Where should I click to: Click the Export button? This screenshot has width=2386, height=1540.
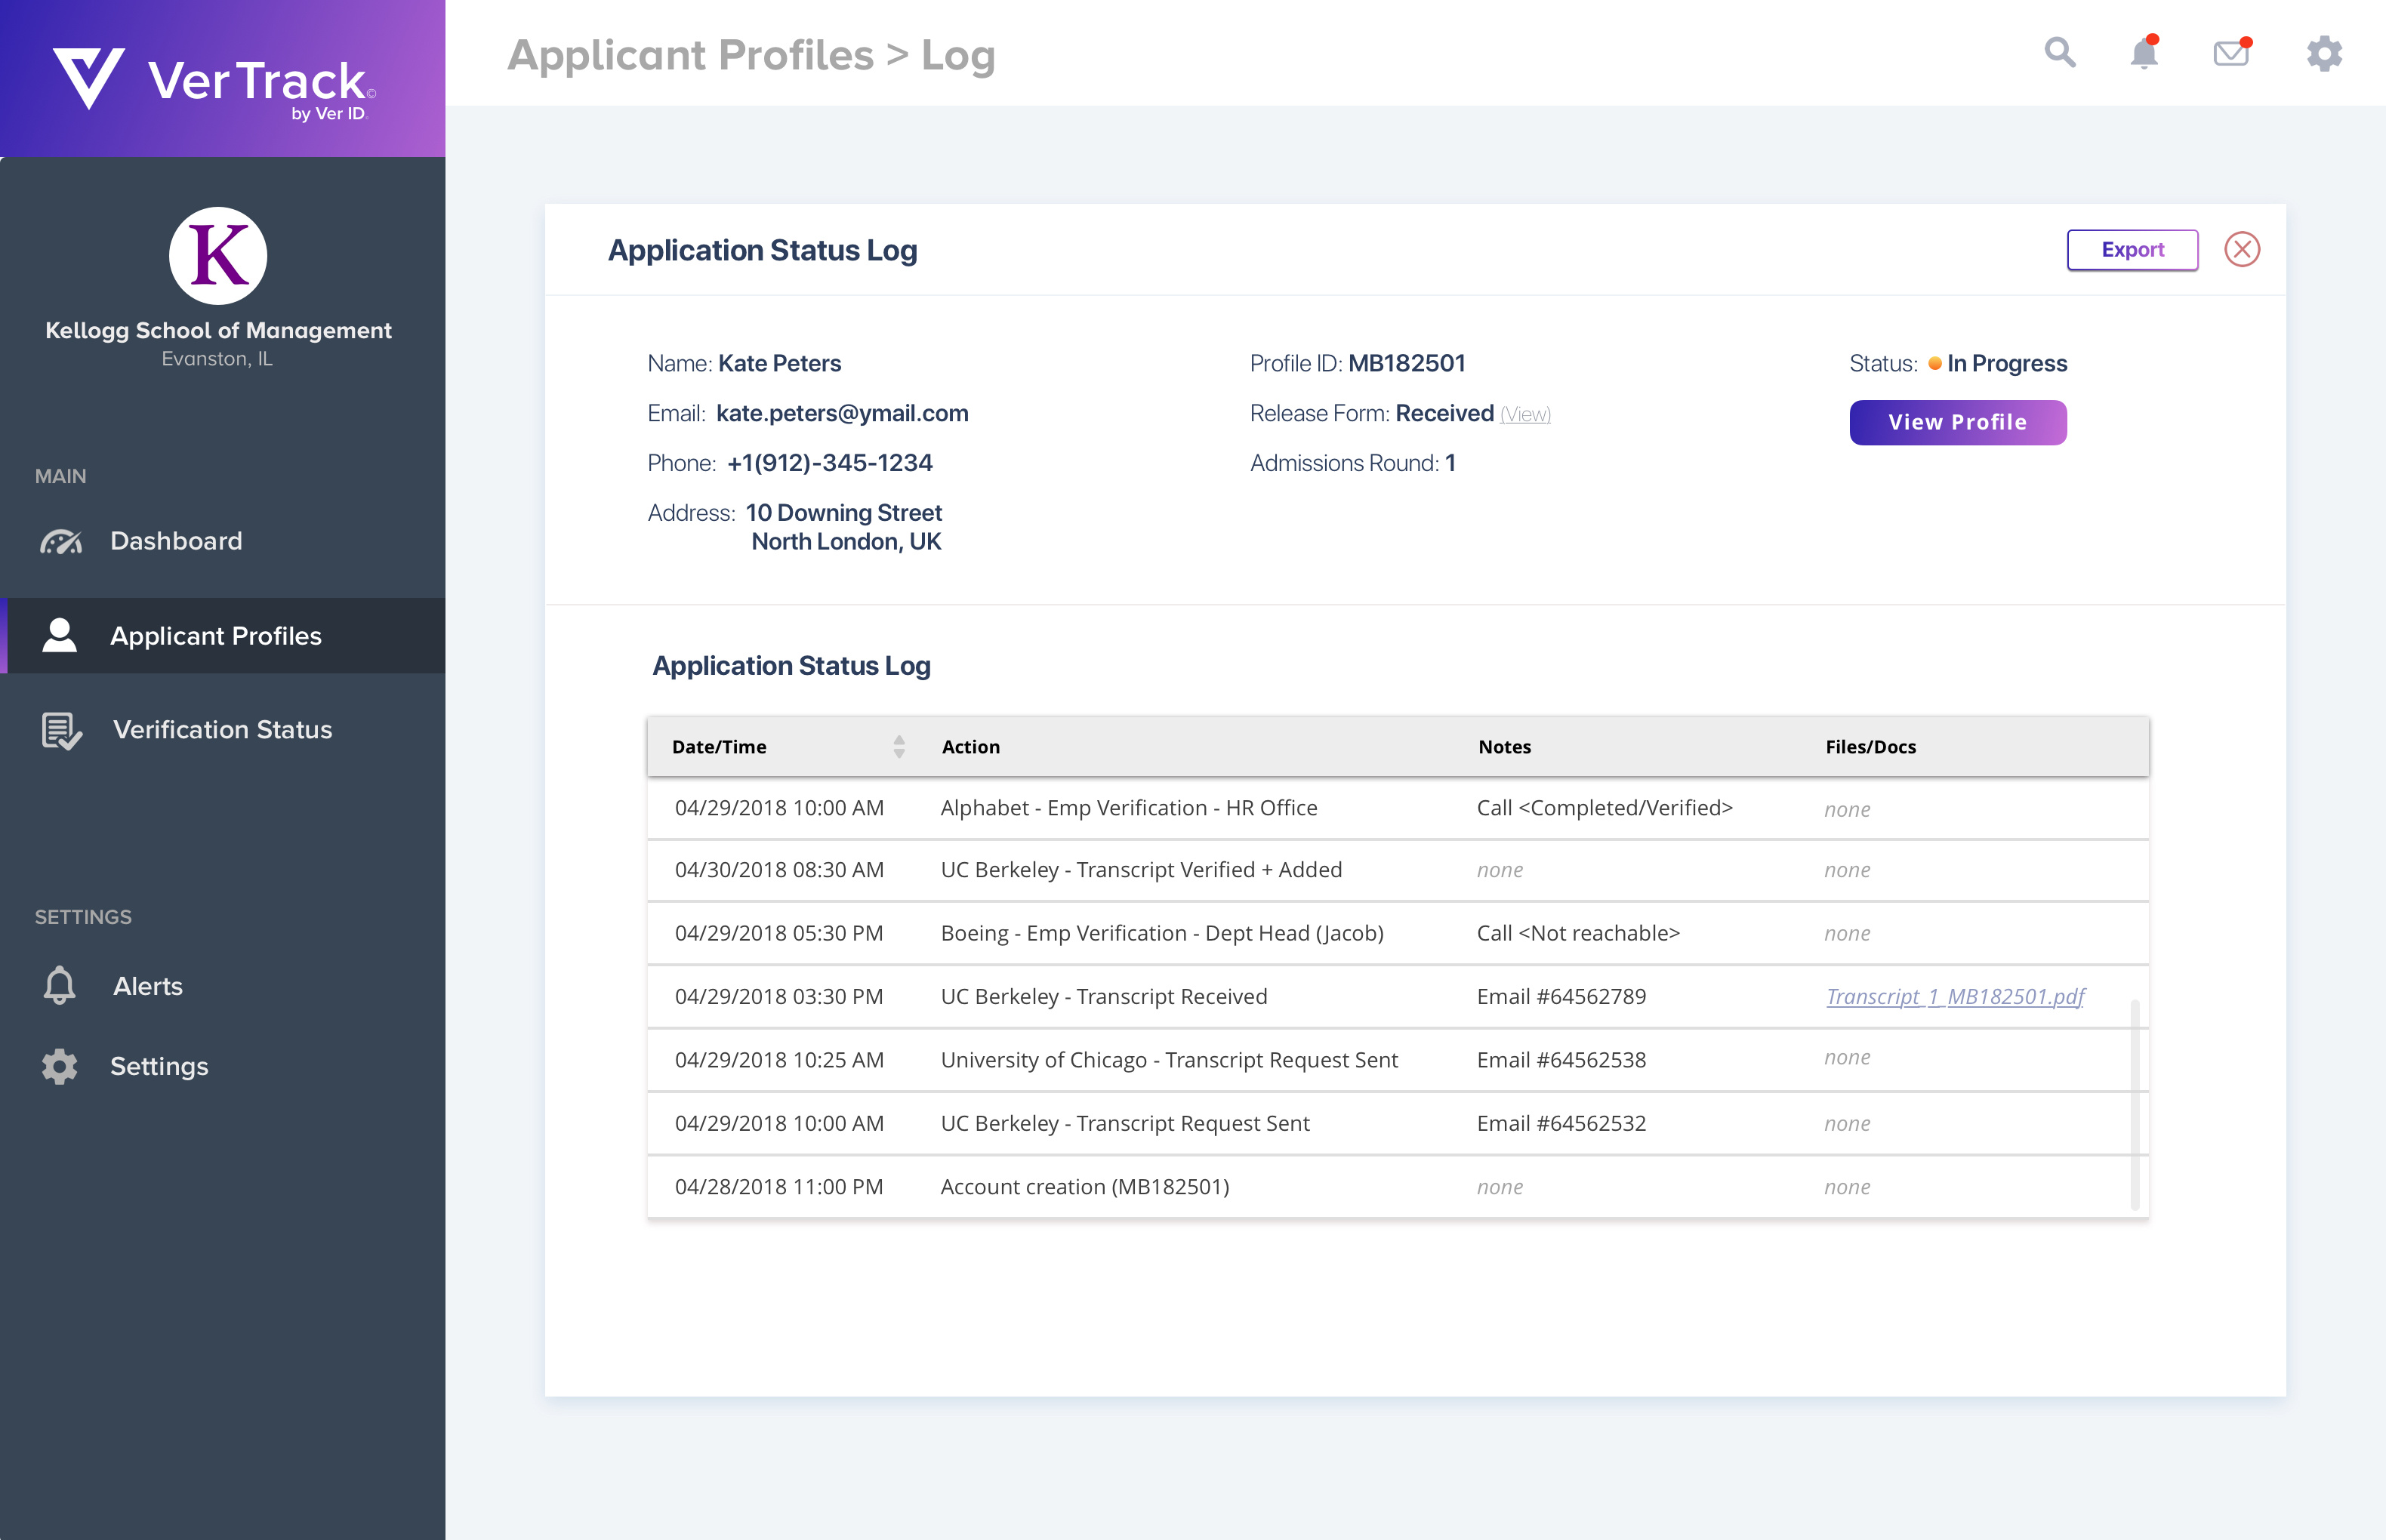(2132, 250)
